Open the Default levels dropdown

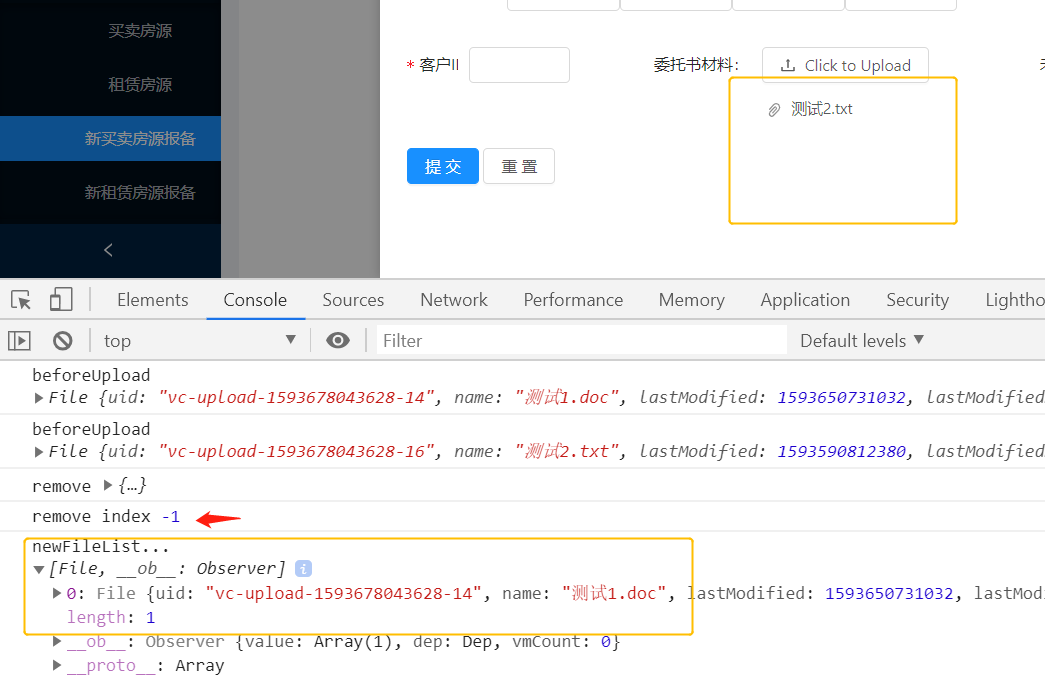tap(861, 340)
